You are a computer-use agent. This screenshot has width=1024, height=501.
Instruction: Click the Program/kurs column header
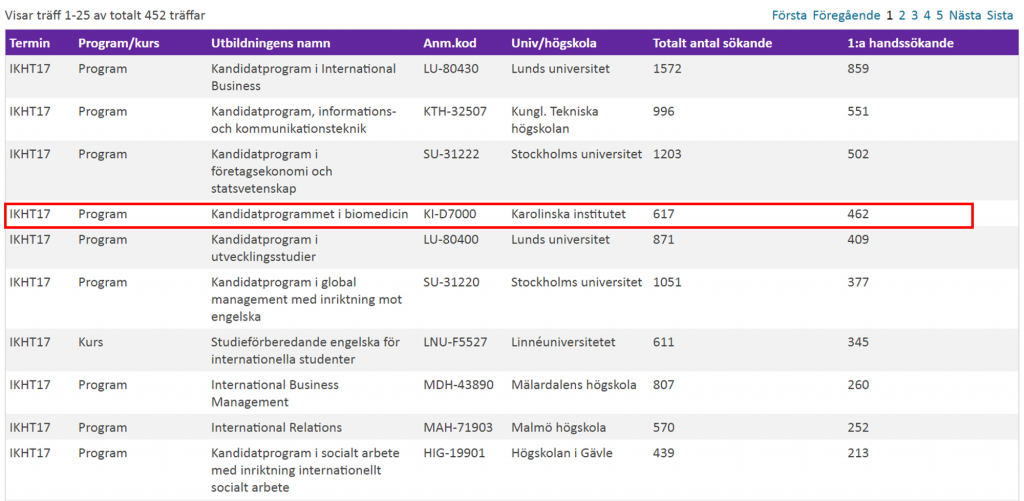click(119, 44)
